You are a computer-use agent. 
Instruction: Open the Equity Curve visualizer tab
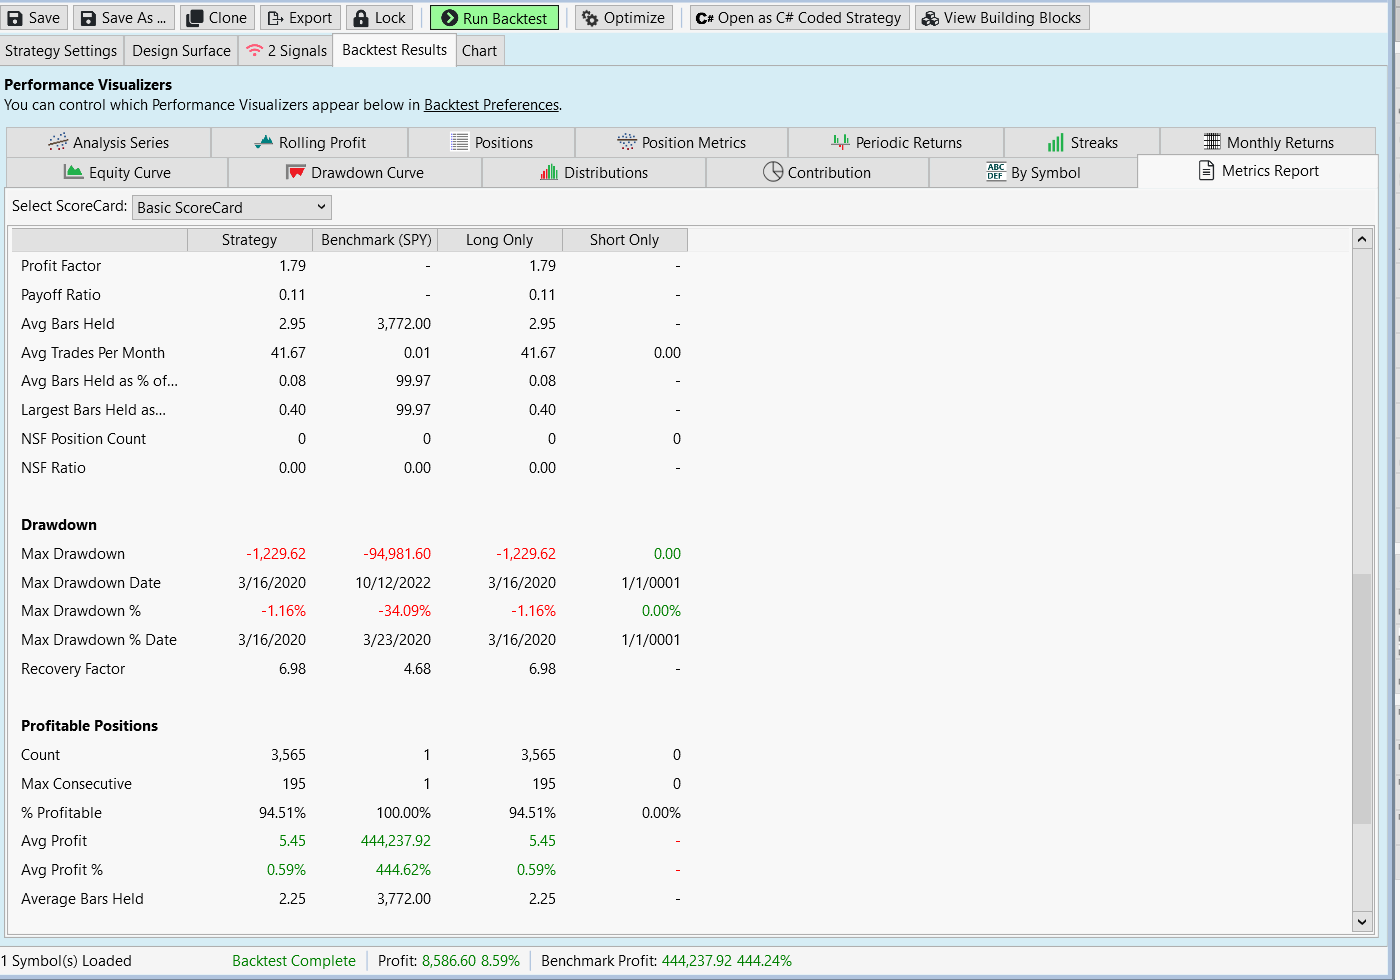(117, 173)
